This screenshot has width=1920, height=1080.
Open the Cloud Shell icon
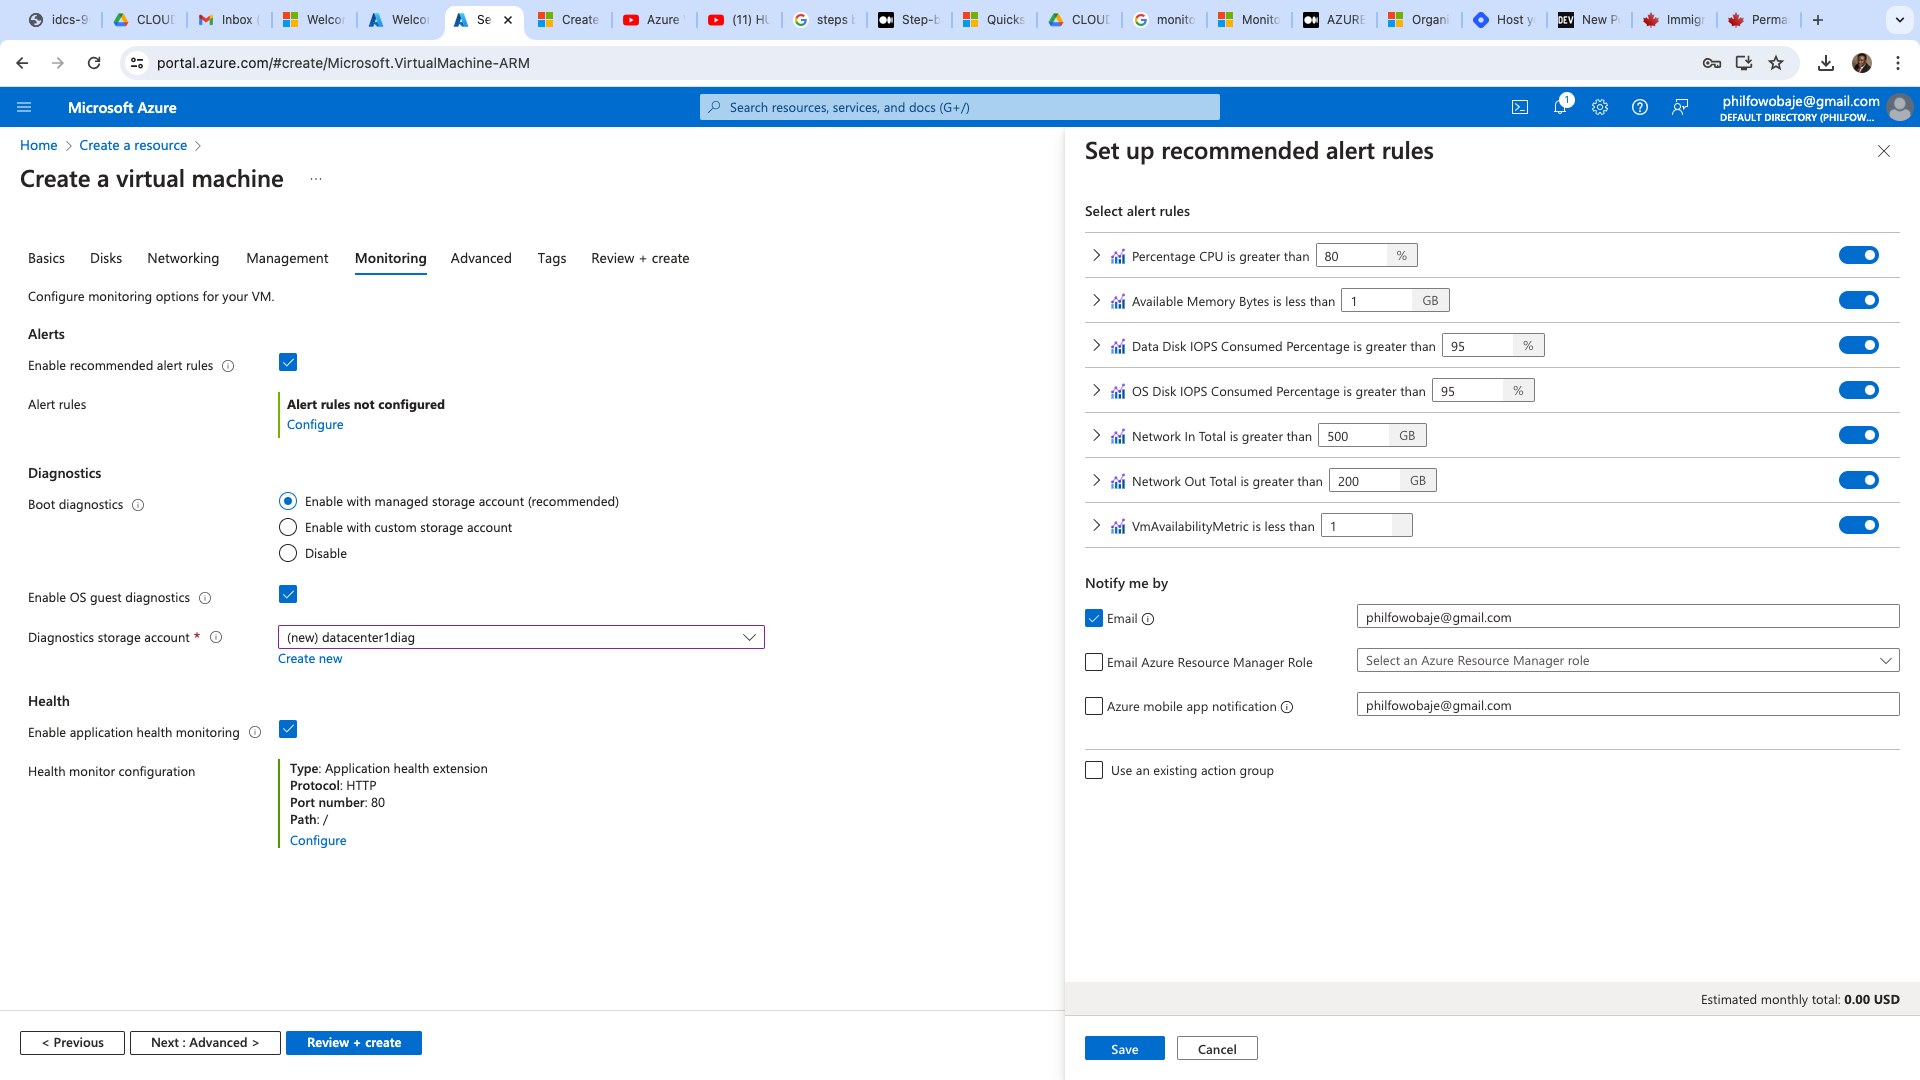(1520, 107)
